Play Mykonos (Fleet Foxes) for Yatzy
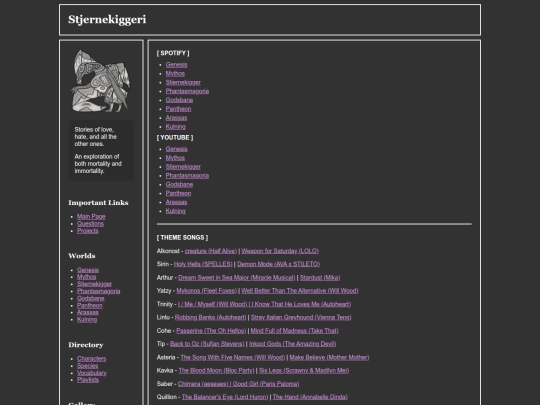The width and height of the screenshot is (540, 405). [x=206, y=291]
